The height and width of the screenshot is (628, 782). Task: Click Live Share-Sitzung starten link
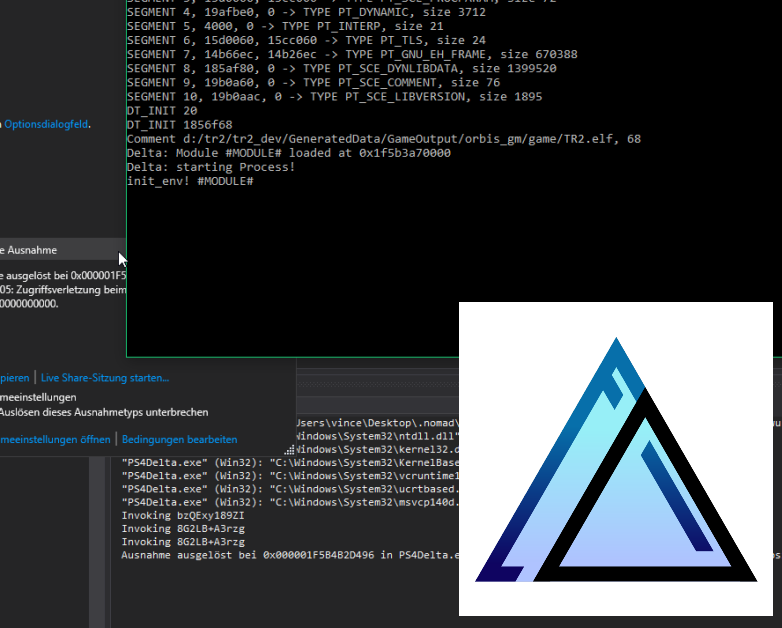105,378
